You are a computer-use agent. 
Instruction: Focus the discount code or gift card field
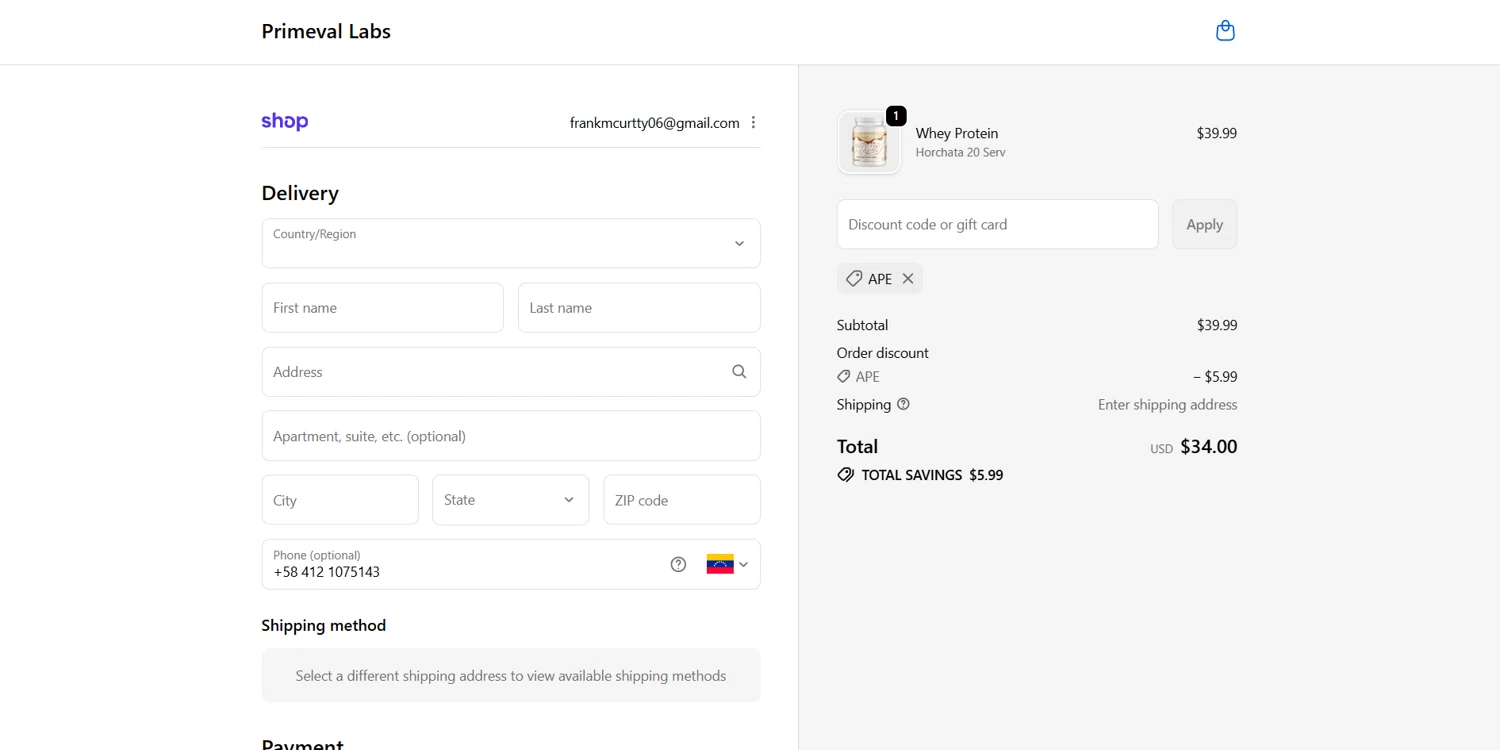click(998, 224)
